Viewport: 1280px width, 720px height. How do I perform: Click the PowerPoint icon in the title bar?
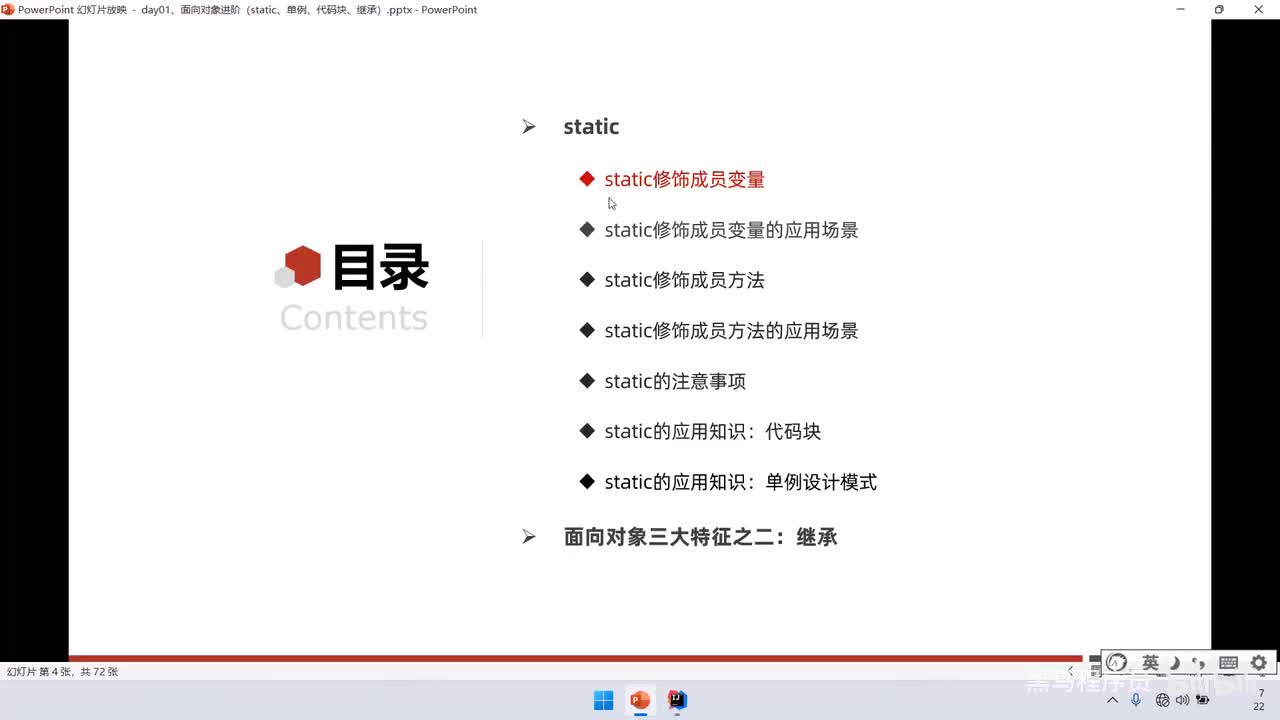(8, 9)
